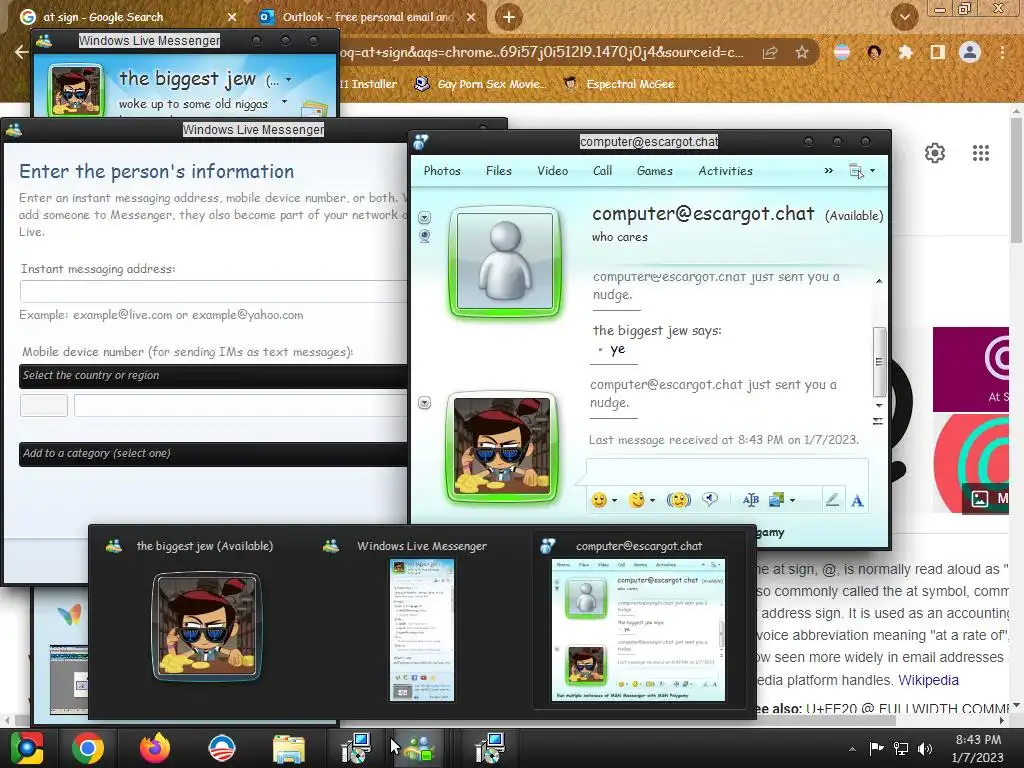Screen dimensions: 1024x768
Task: Switch to the 'at sign - Google Search' tab
Action: click(x=128, y=17)
